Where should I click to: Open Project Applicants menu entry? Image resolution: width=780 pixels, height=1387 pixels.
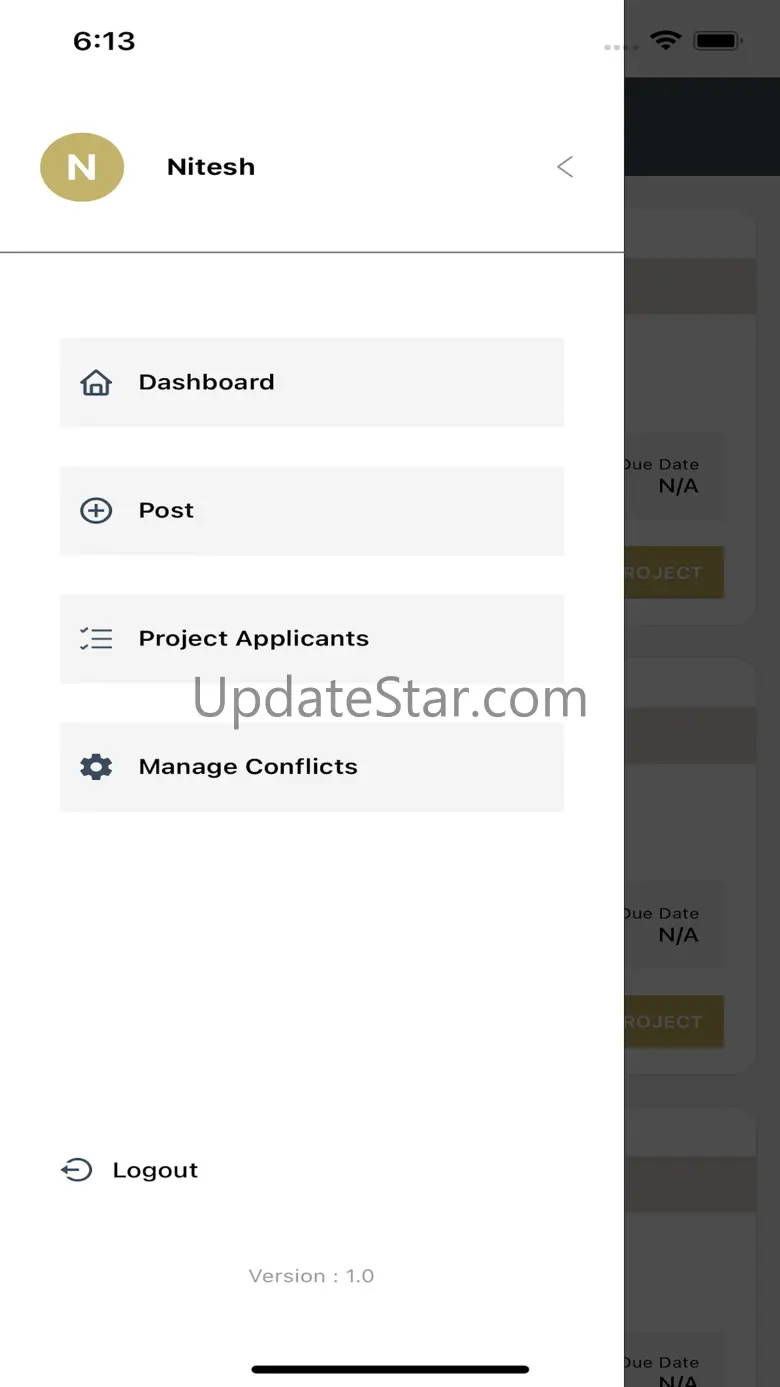point(312,639)
